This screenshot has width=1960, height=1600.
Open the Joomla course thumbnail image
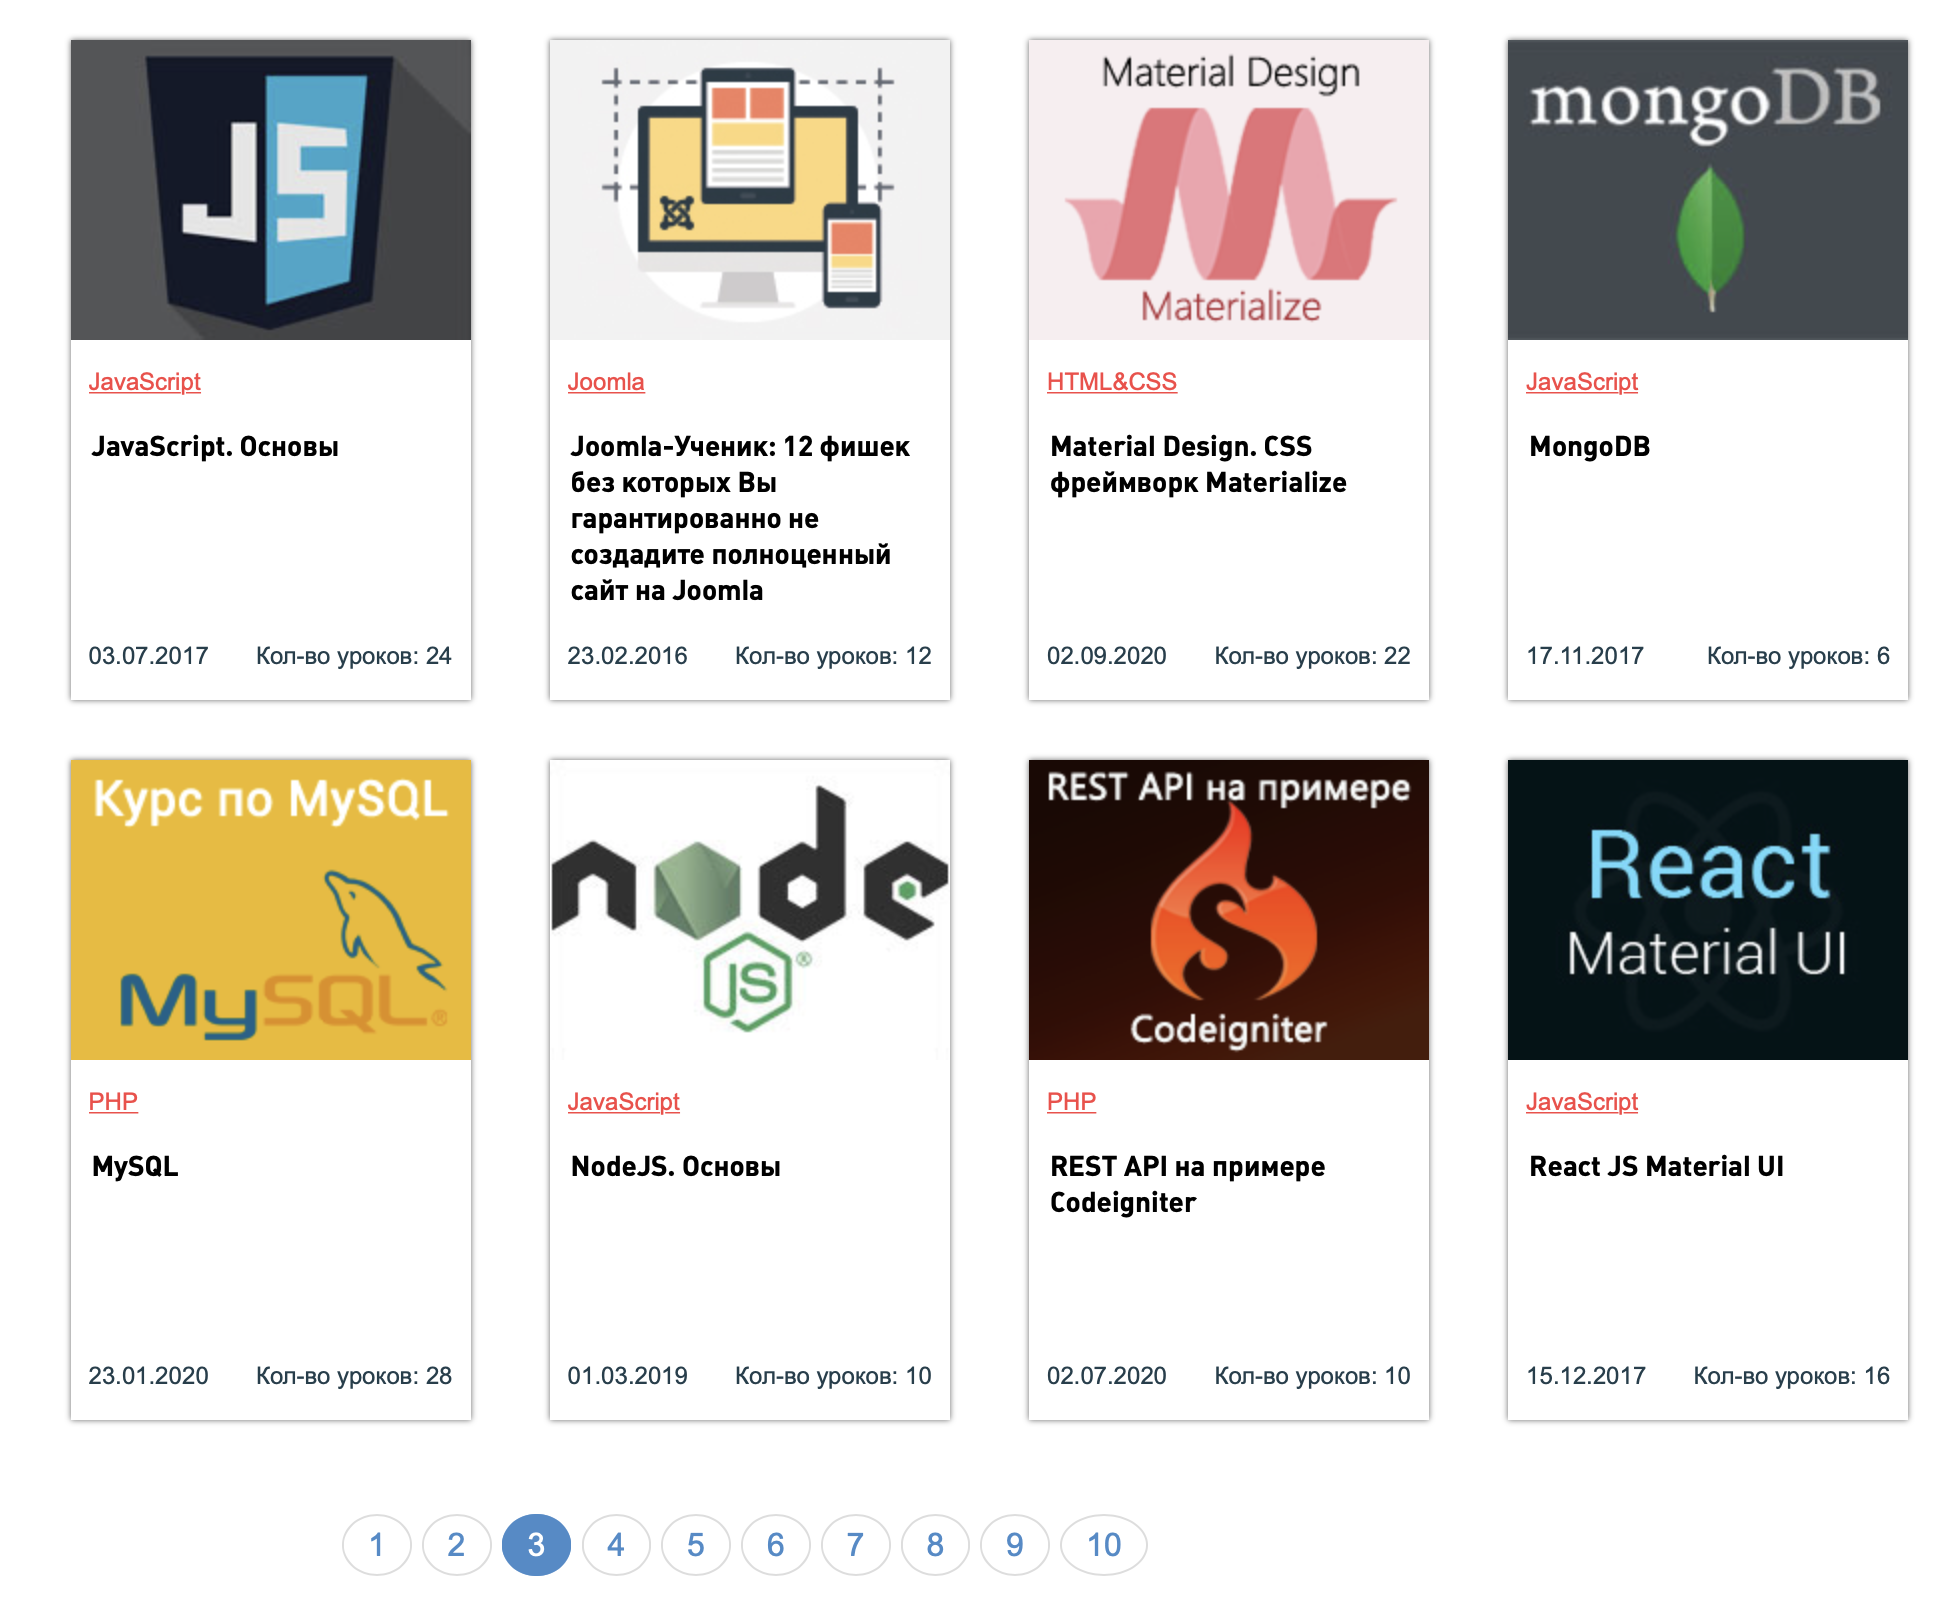(750, 190)
